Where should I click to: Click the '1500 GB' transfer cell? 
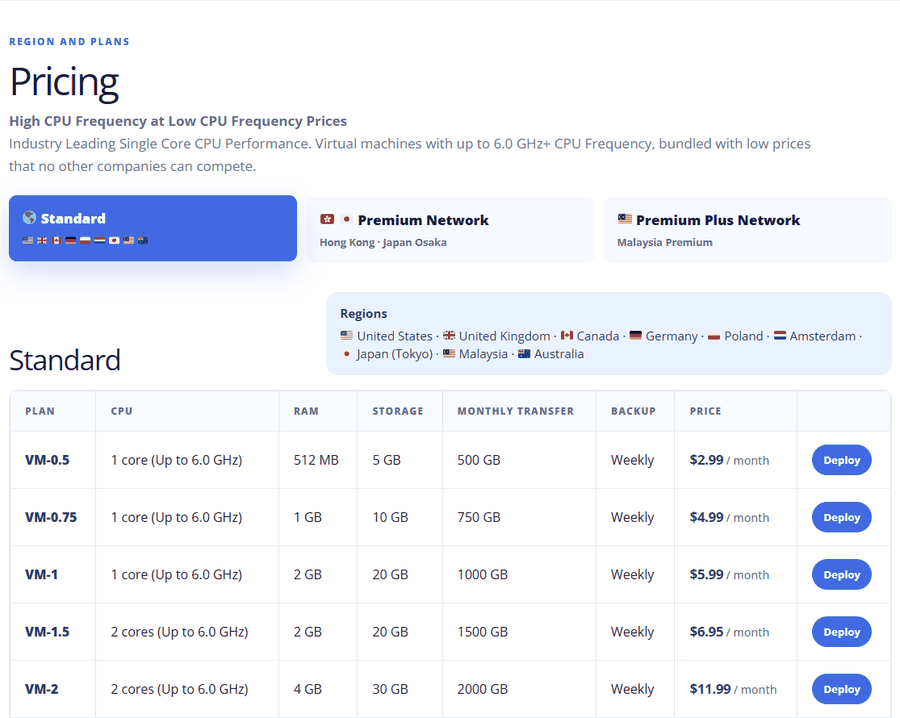point(483,632)
